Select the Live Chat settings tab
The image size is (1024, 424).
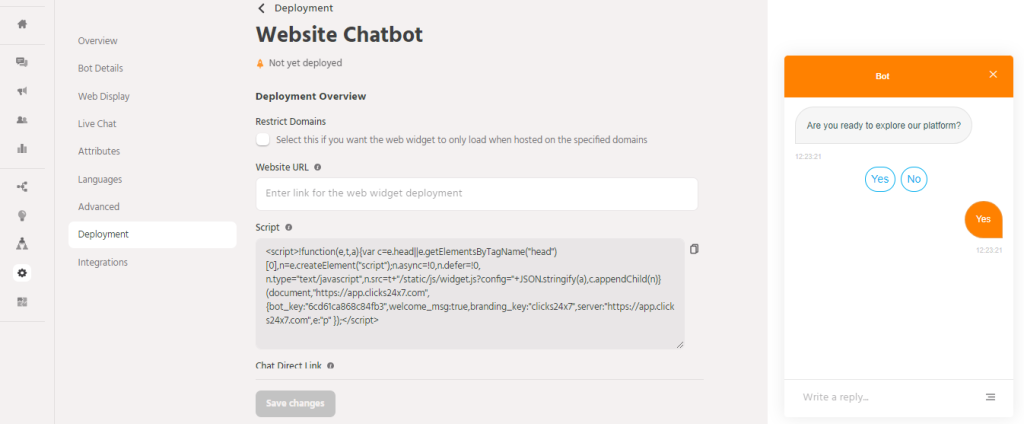click(x=97, y=124)
